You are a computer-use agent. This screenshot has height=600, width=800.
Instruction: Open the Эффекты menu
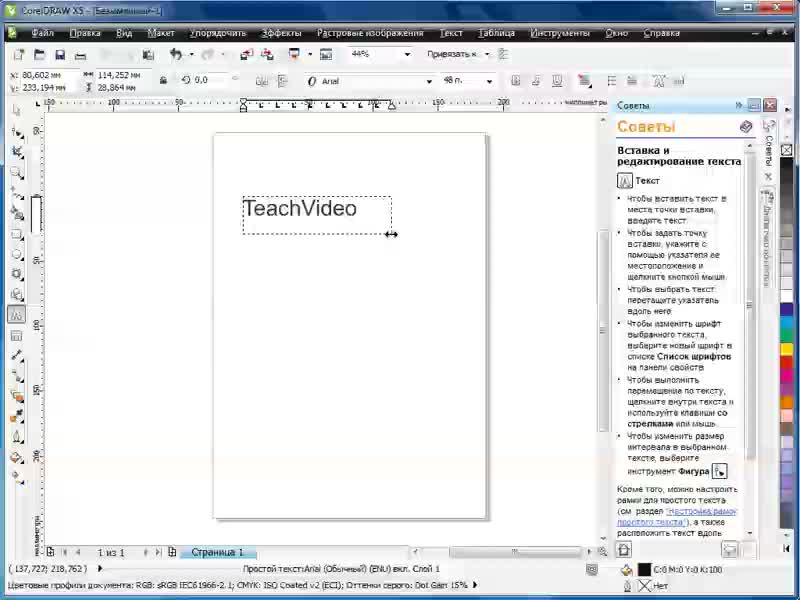click(x=281, y=33)
